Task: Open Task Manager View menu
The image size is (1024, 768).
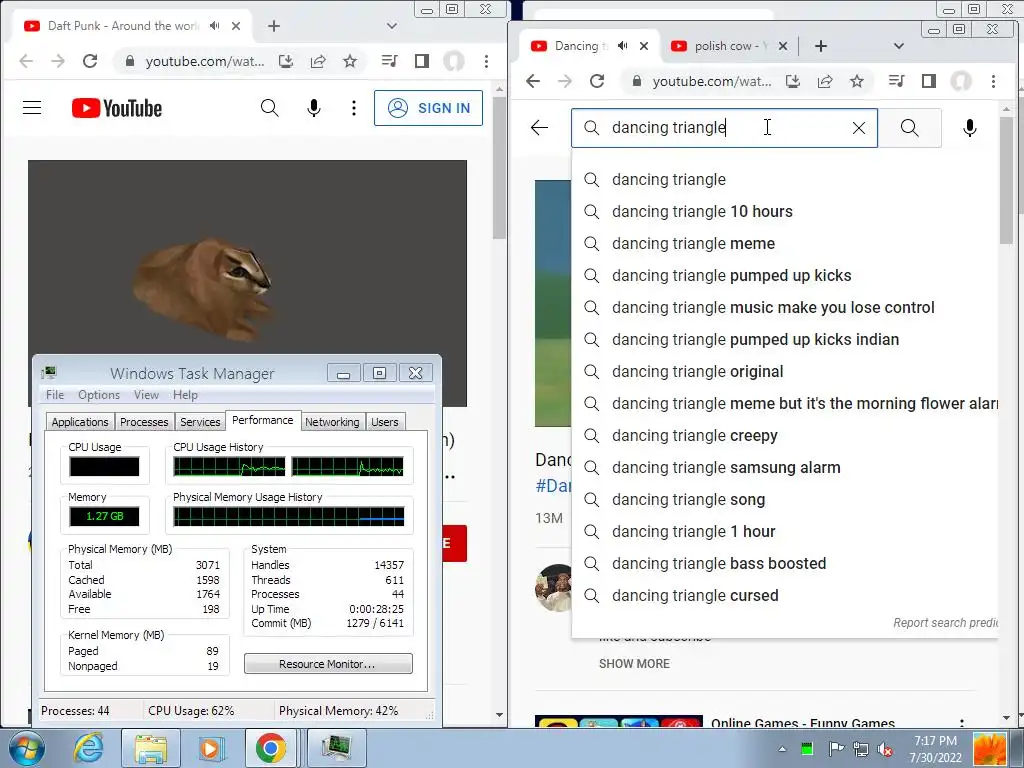Action: click(x=146, y=395)
